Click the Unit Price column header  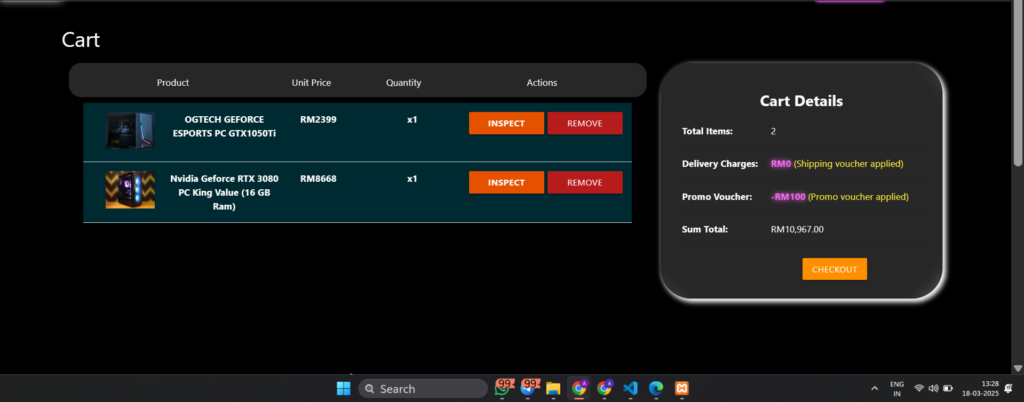312,83
